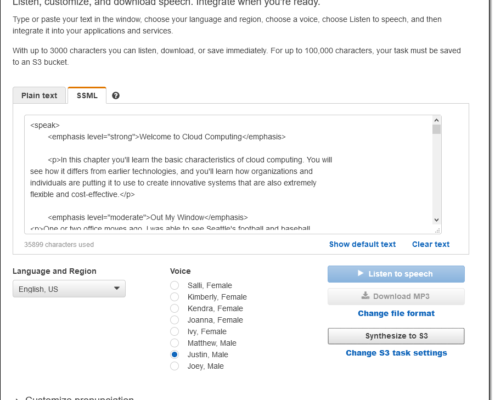The height and width of the screenshot is (400, 495).
Task: Choose the Joey, Male voice option
Action: coord(174,366)
